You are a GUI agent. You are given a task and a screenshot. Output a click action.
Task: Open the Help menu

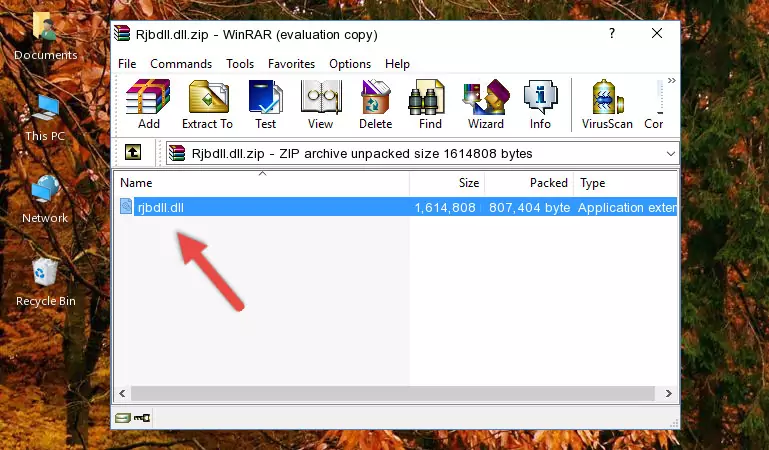[x=397, y=64]
